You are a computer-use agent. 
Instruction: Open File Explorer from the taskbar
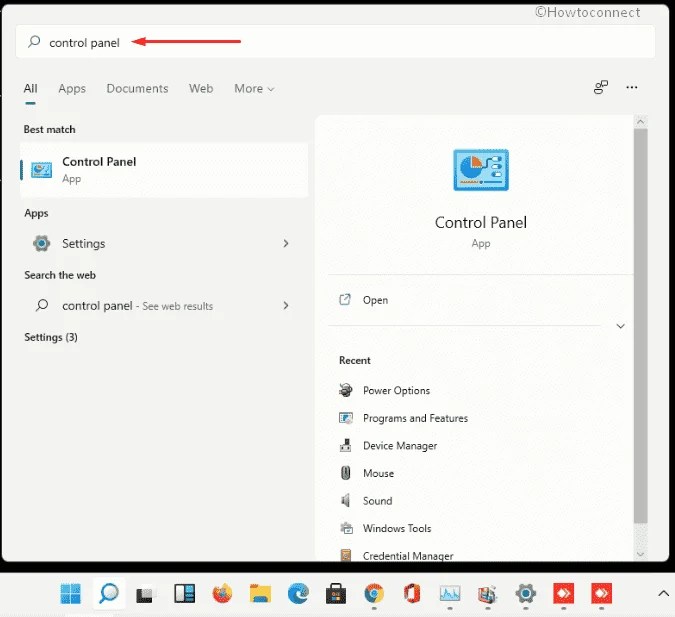coord(260,594)
